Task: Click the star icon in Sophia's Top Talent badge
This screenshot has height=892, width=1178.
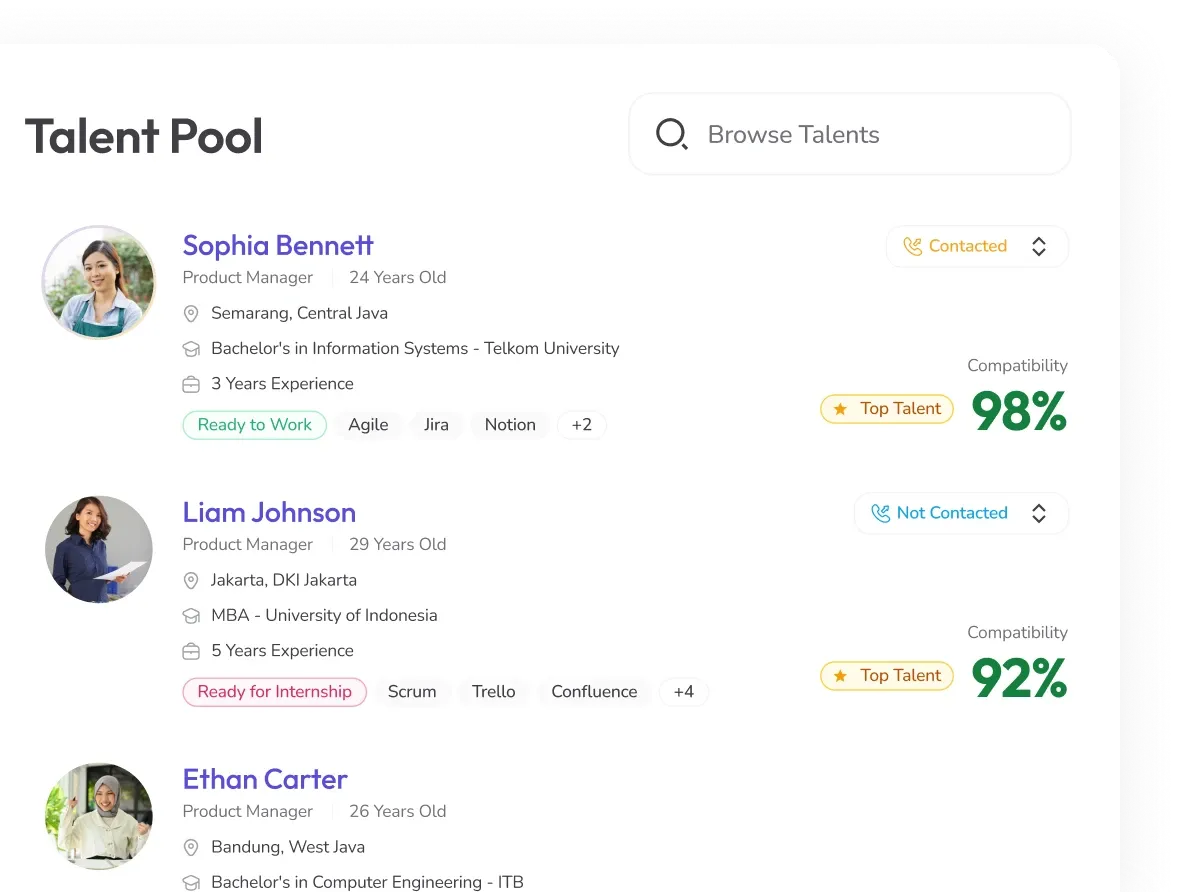Action: tap(841, 409)
